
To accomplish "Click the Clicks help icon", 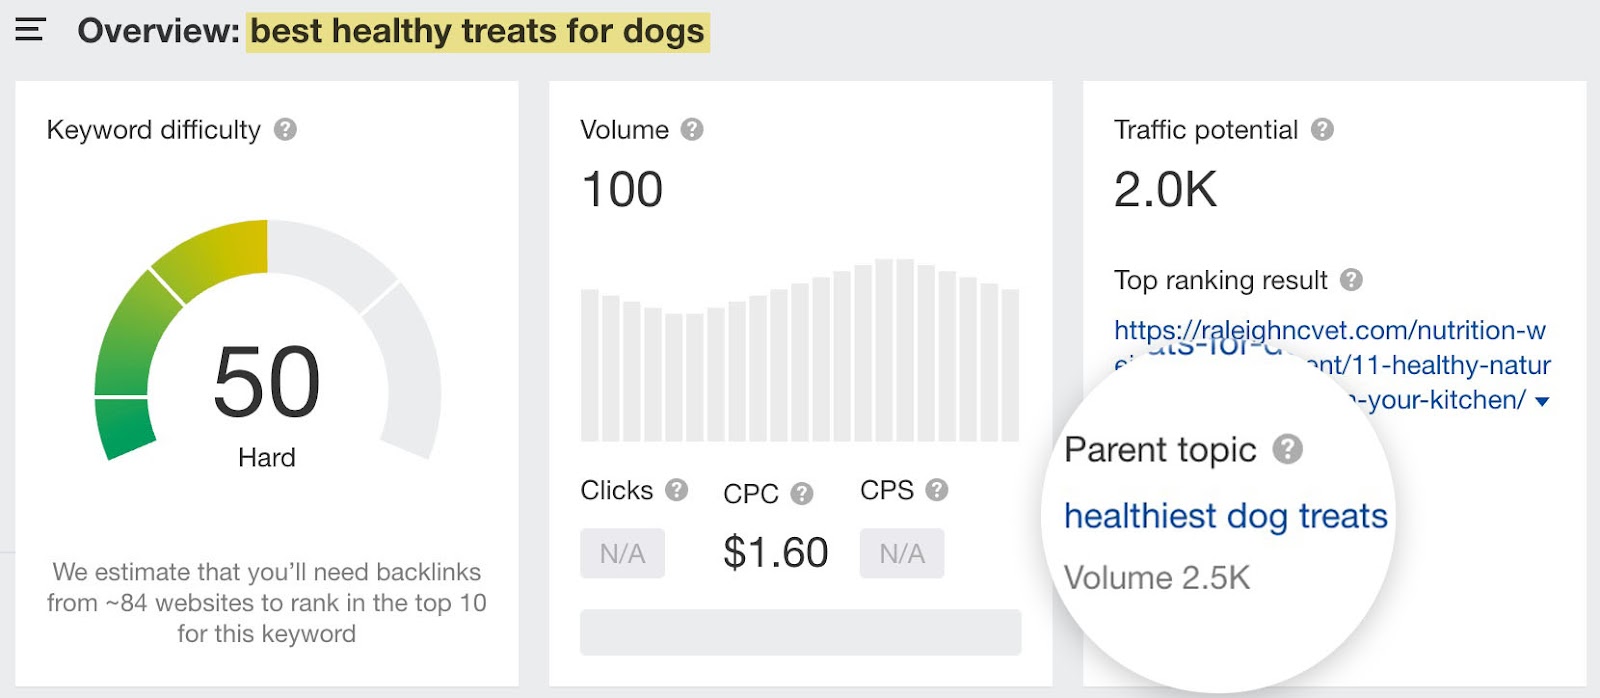I will click(x=676, y=490).
